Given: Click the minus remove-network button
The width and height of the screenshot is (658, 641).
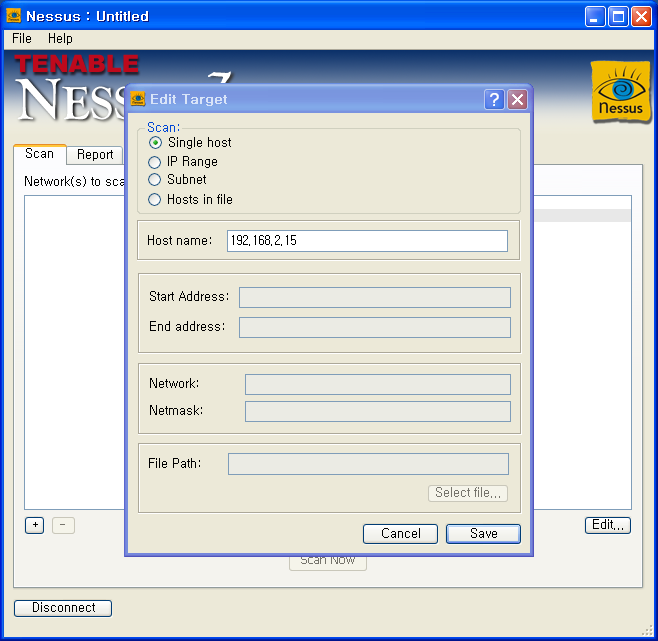Looking at the screenshot, I should [x=63, y=525].
